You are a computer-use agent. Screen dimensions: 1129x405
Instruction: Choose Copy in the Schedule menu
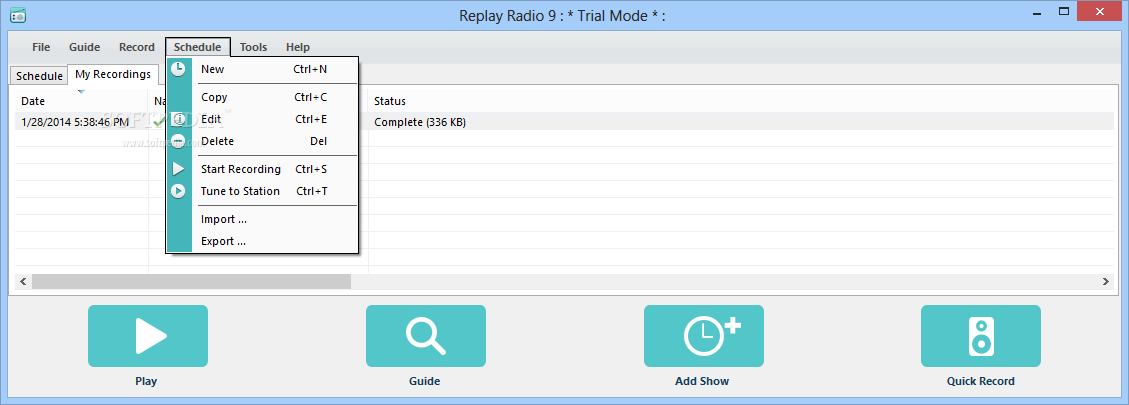coord(262,97)
